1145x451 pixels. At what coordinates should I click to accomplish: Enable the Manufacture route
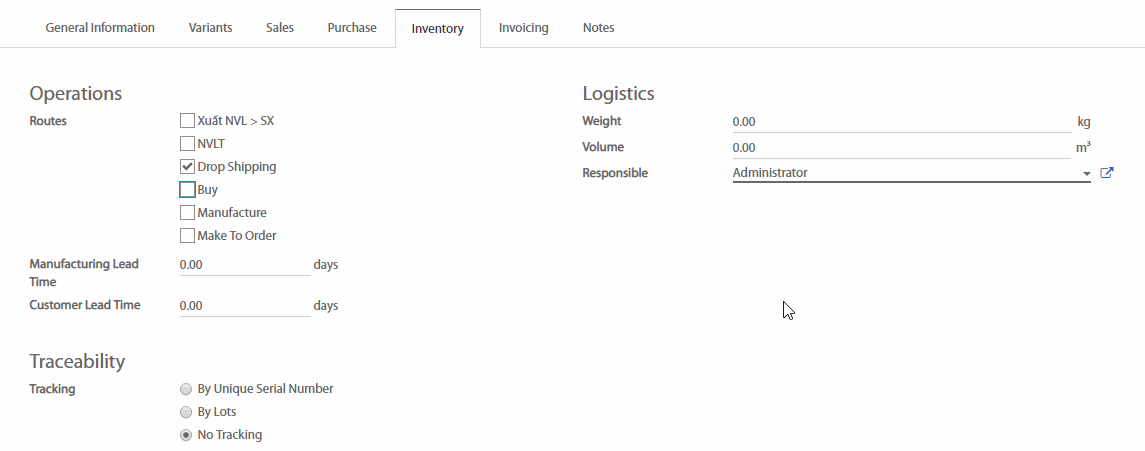[x=187, y=213]
